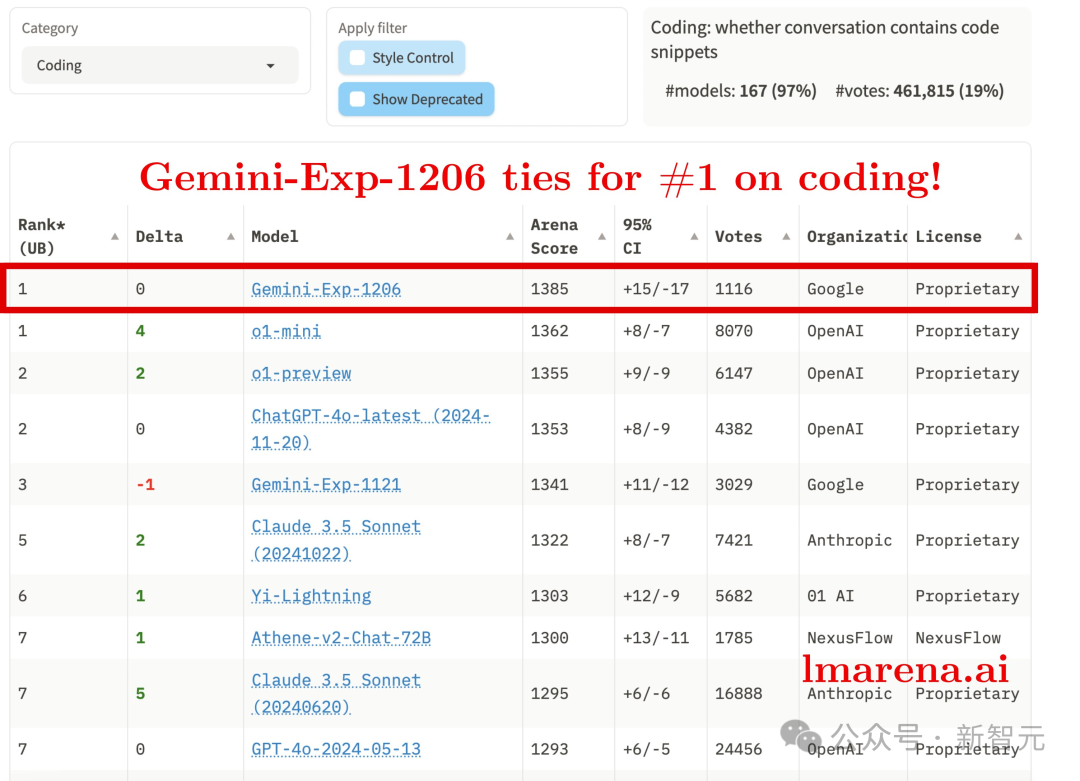This screenshot has width=1080, height=781.
Task: Click the votes count 3029
Action: tap(734, 485)
